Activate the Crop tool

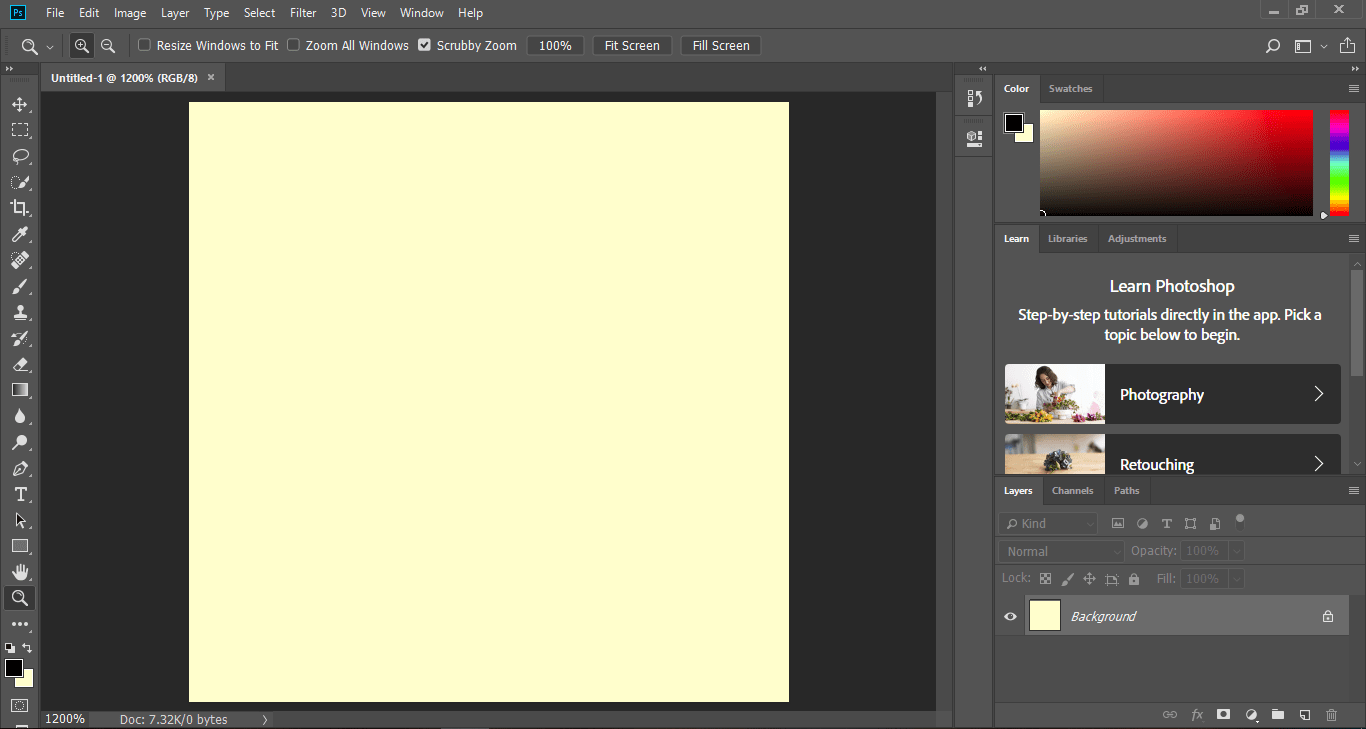pyautogui.click(x=19, y=208)
